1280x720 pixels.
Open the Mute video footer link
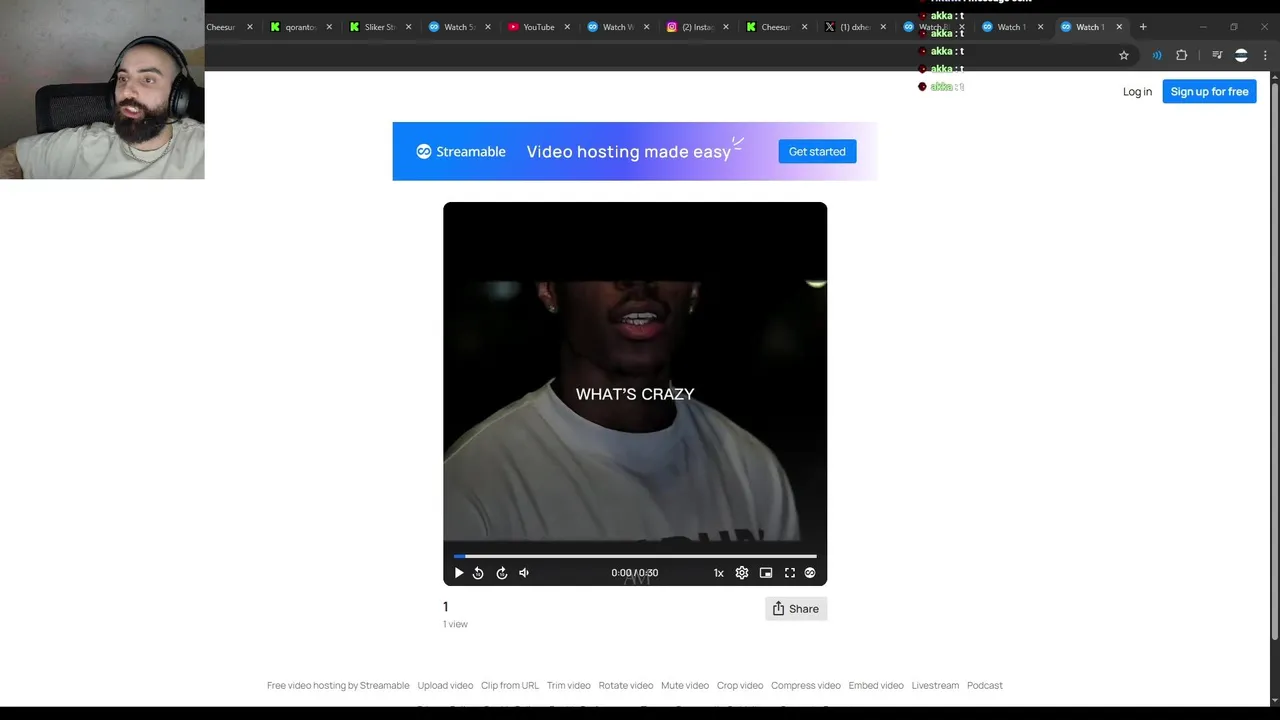(x=685, y=685)
